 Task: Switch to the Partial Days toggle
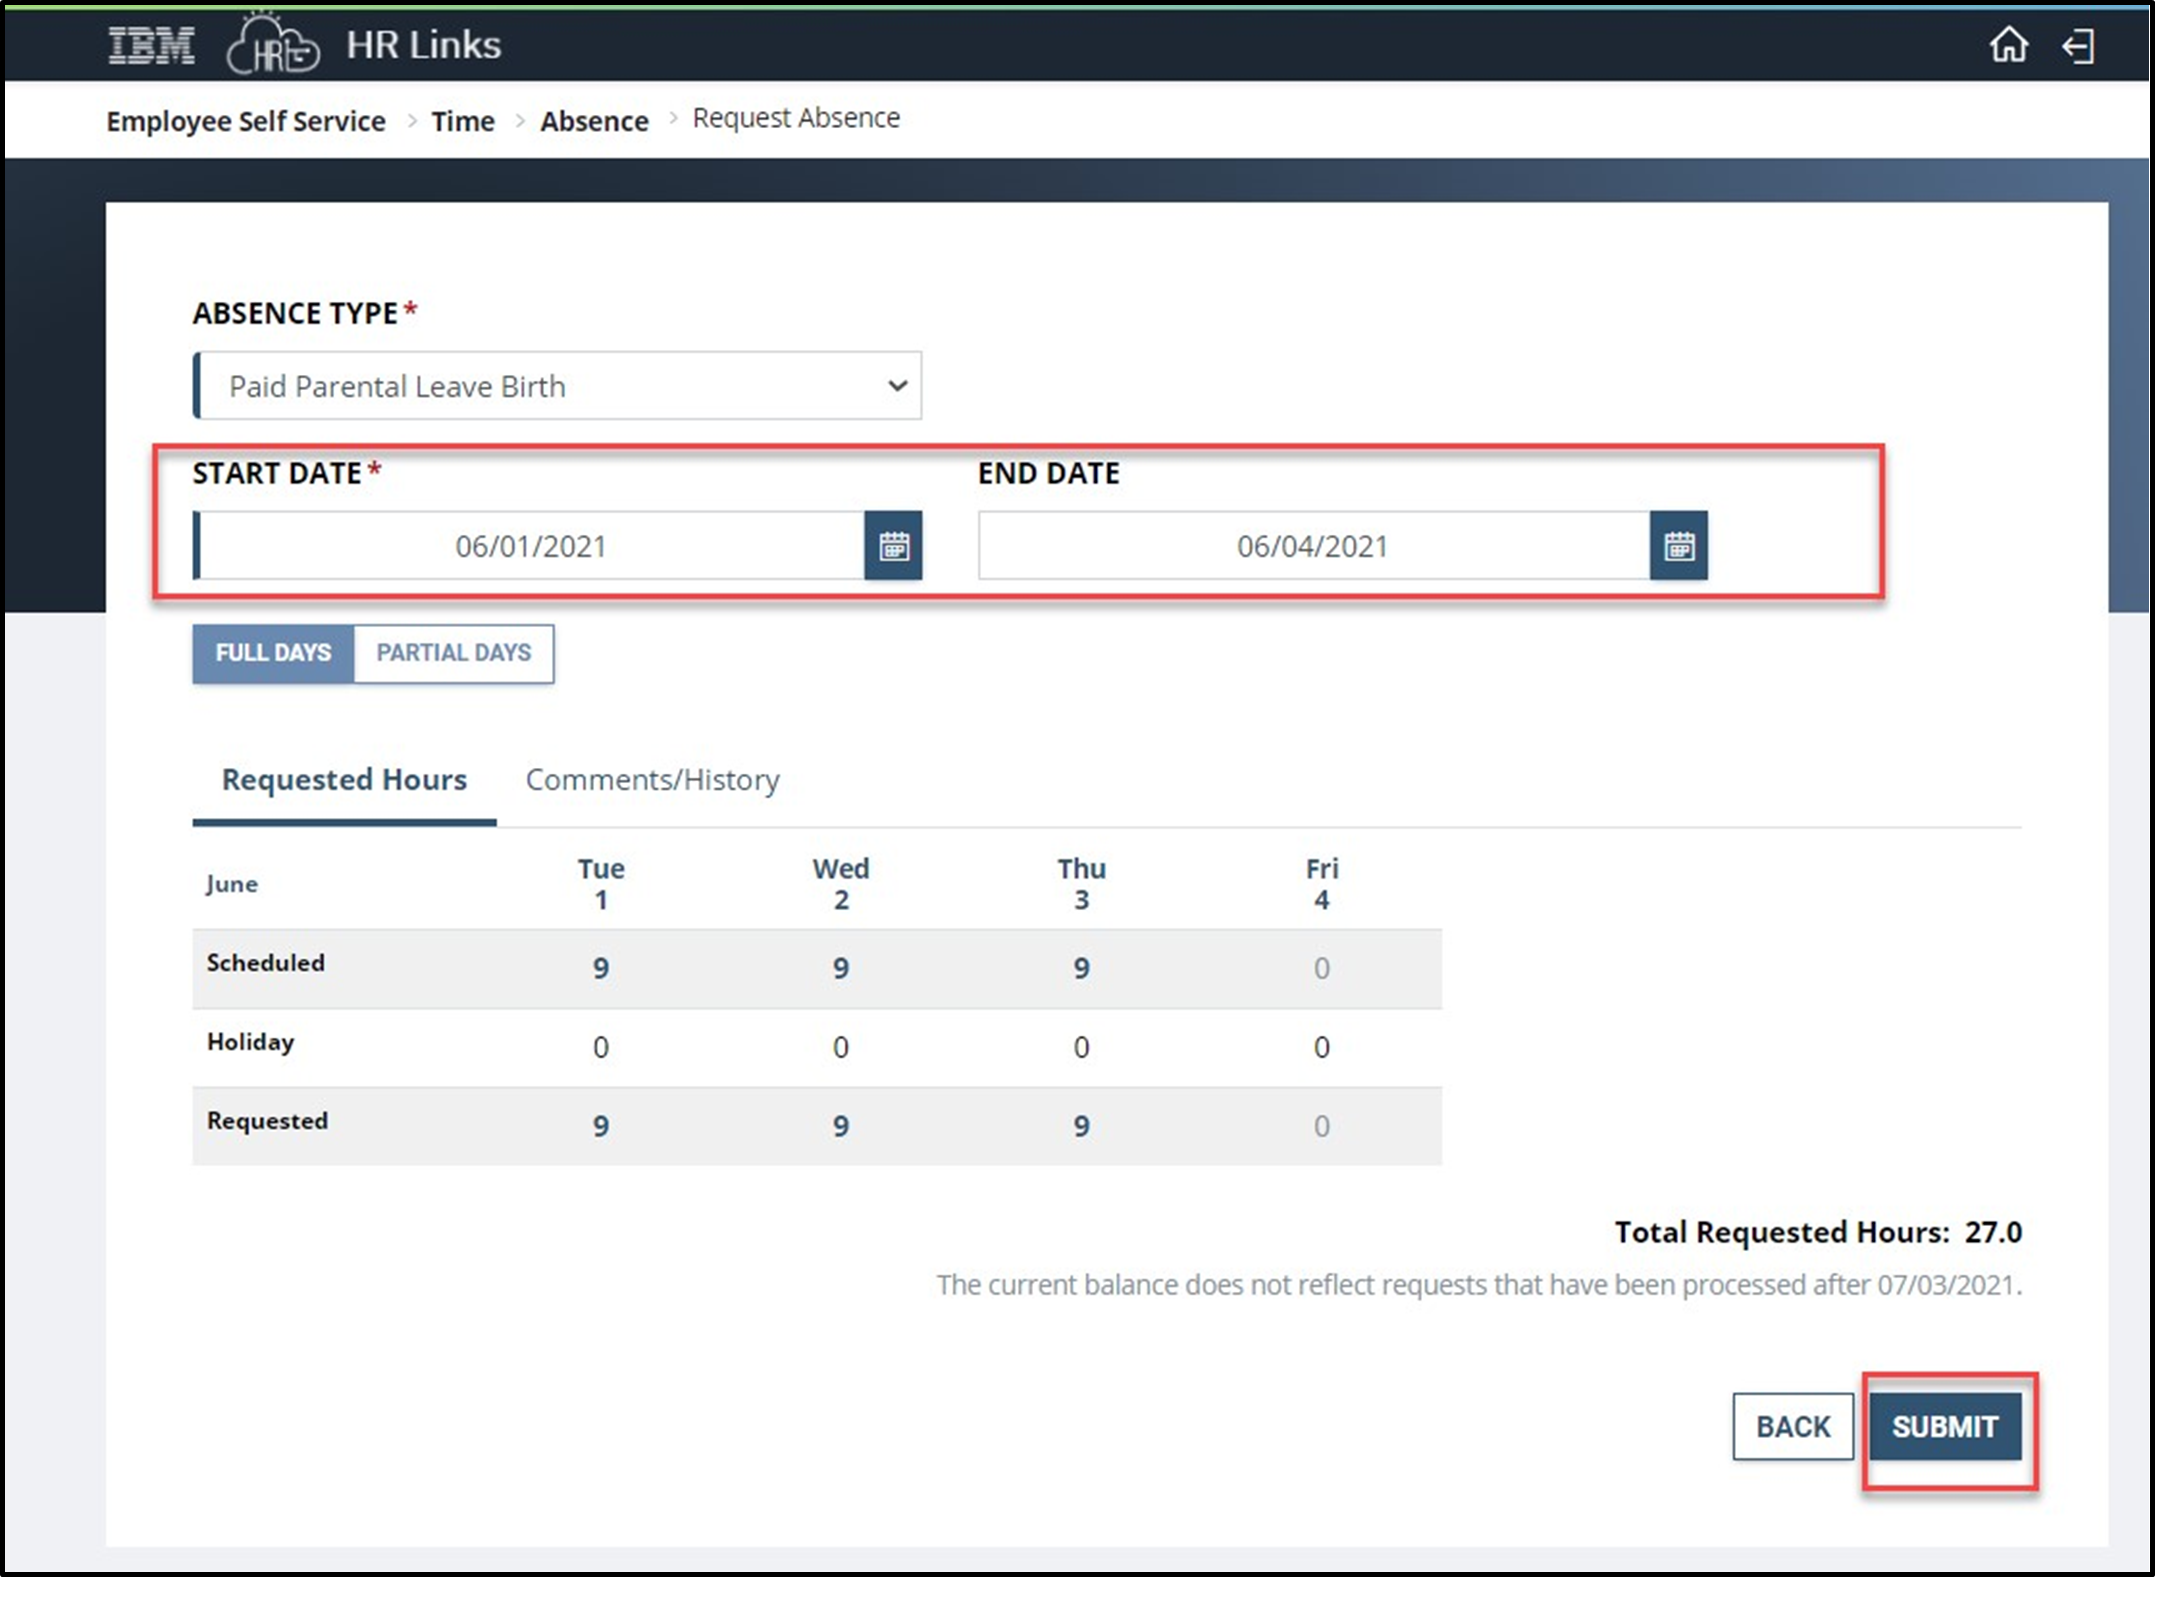pos(453,653)
